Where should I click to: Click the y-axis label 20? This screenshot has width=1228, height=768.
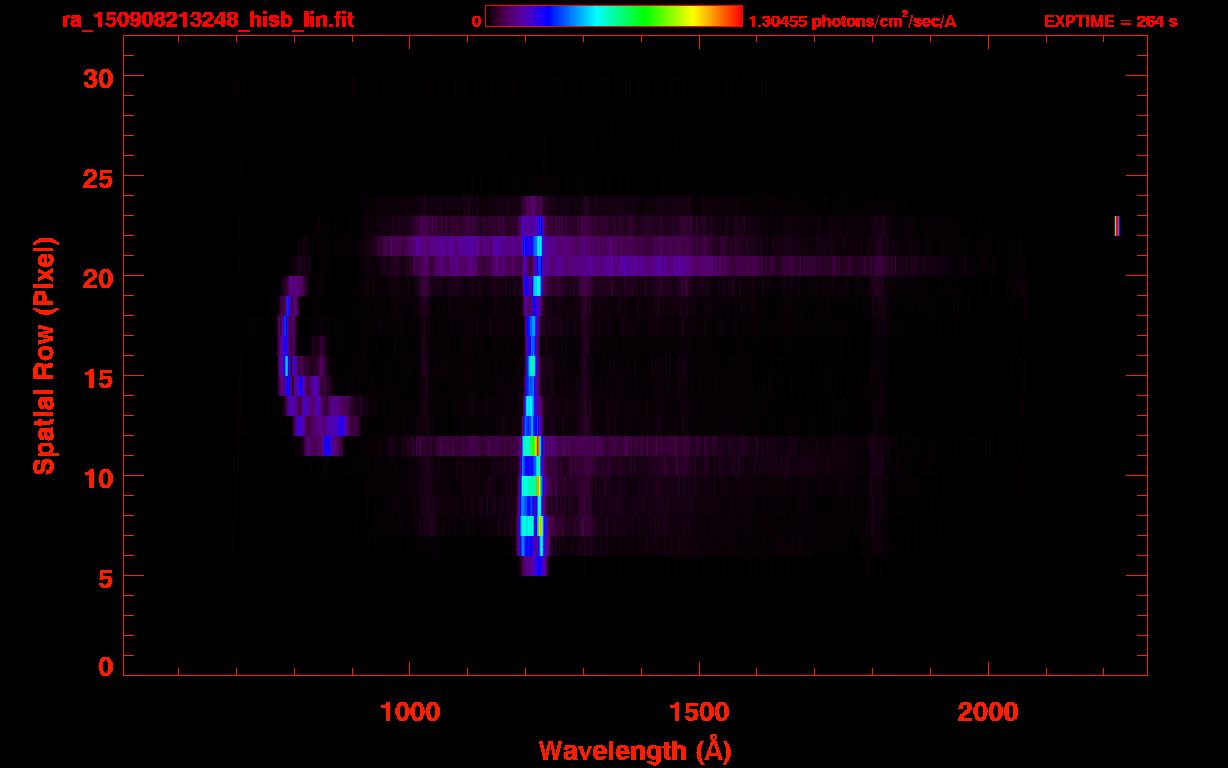(x=98, y=277)
